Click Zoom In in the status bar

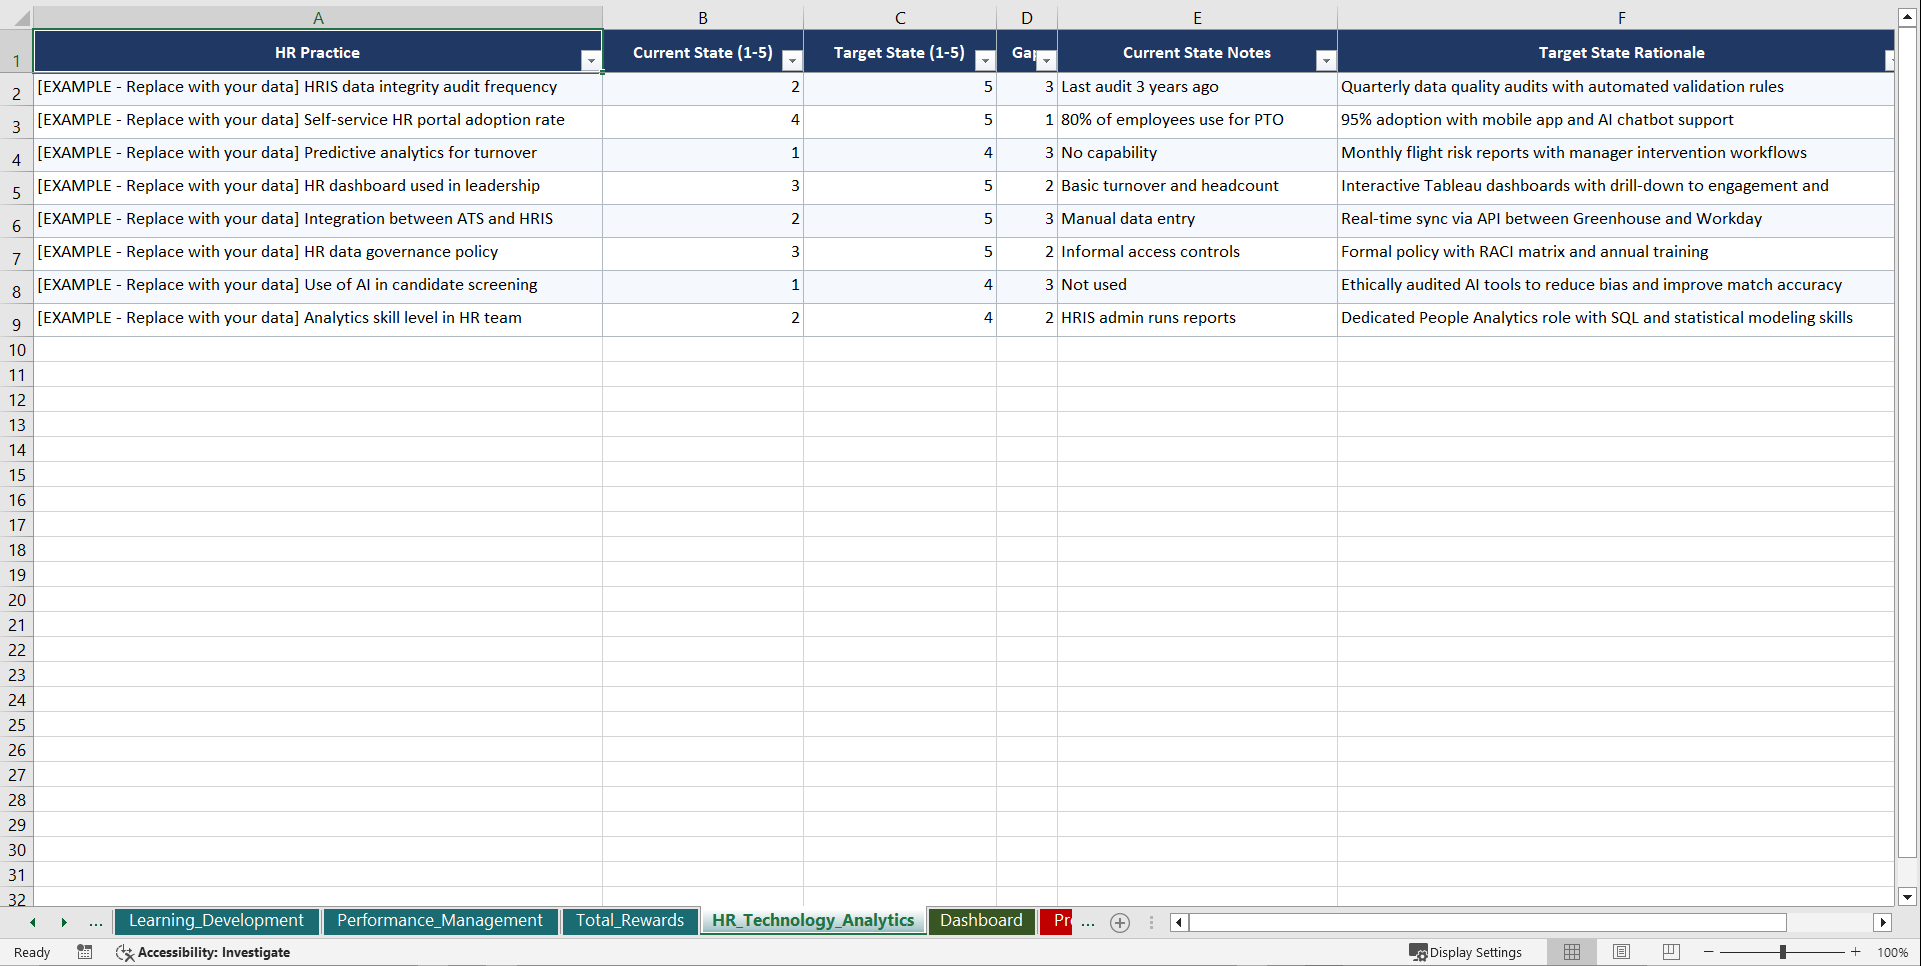click(x=1856, y=952)
